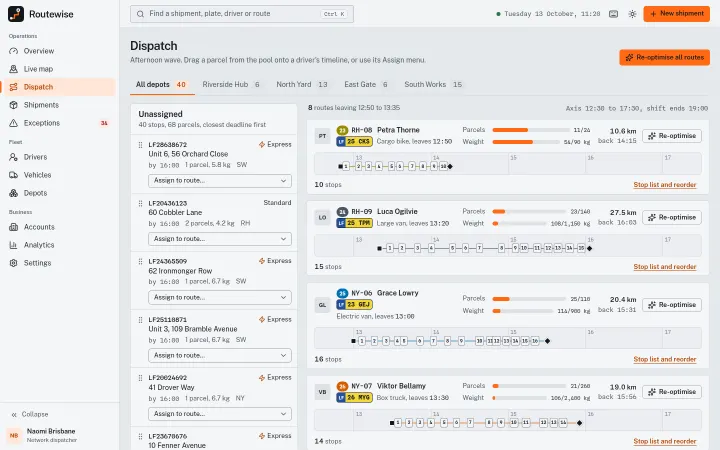This screenshot has width=720, height=450.
Task: Switch to Riverside Hub tab
Action: pos(231,85)
